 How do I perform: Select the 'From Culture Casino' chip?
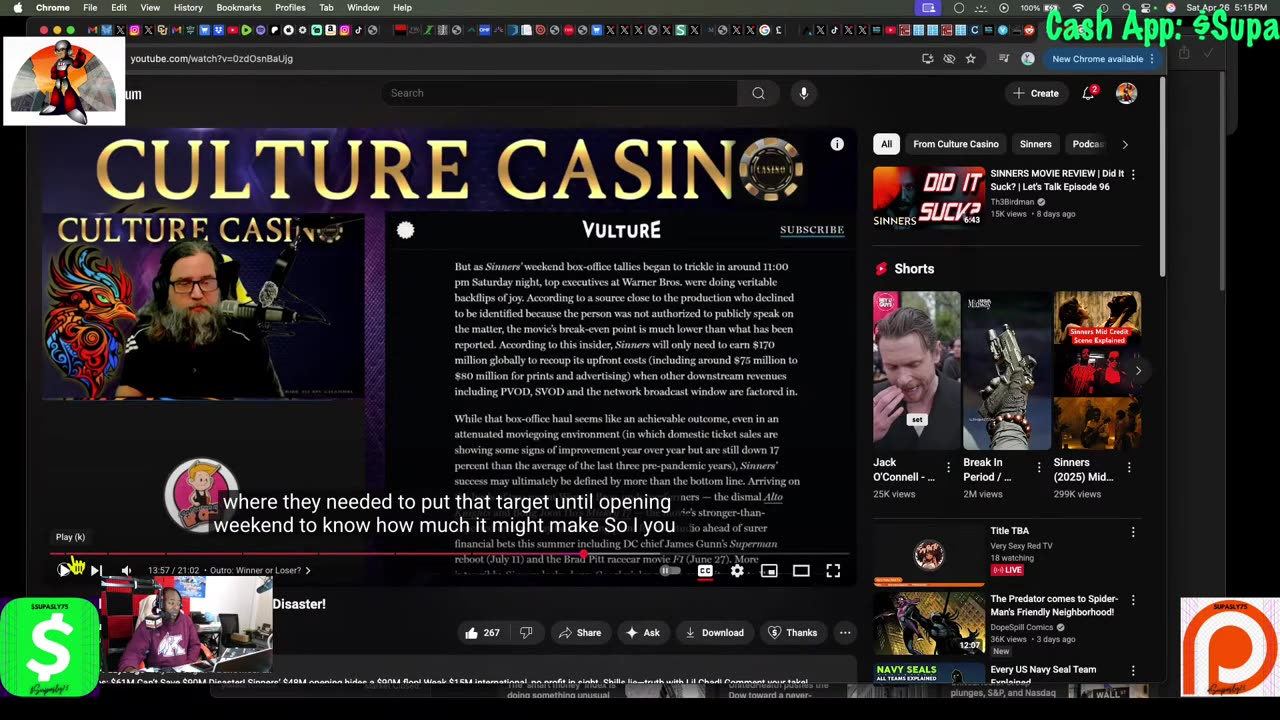click(955, 144)
